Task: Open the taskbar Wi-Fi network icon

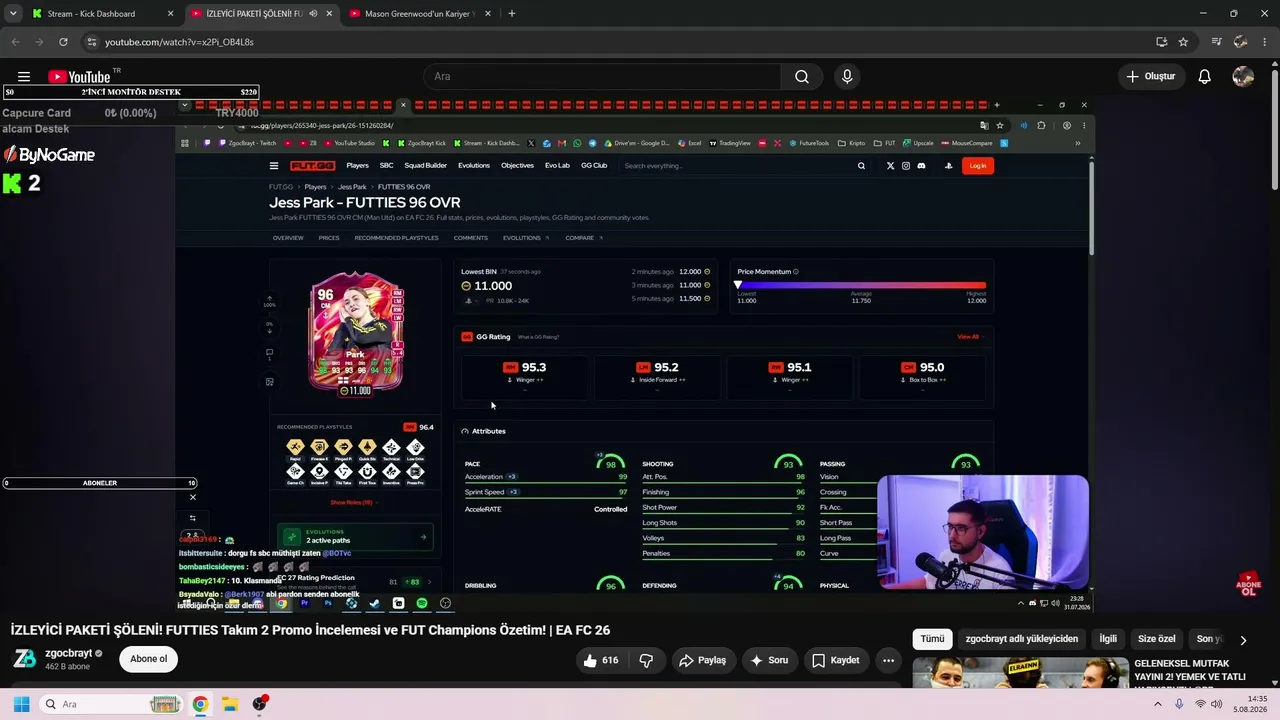Action: click(1200, 704)
